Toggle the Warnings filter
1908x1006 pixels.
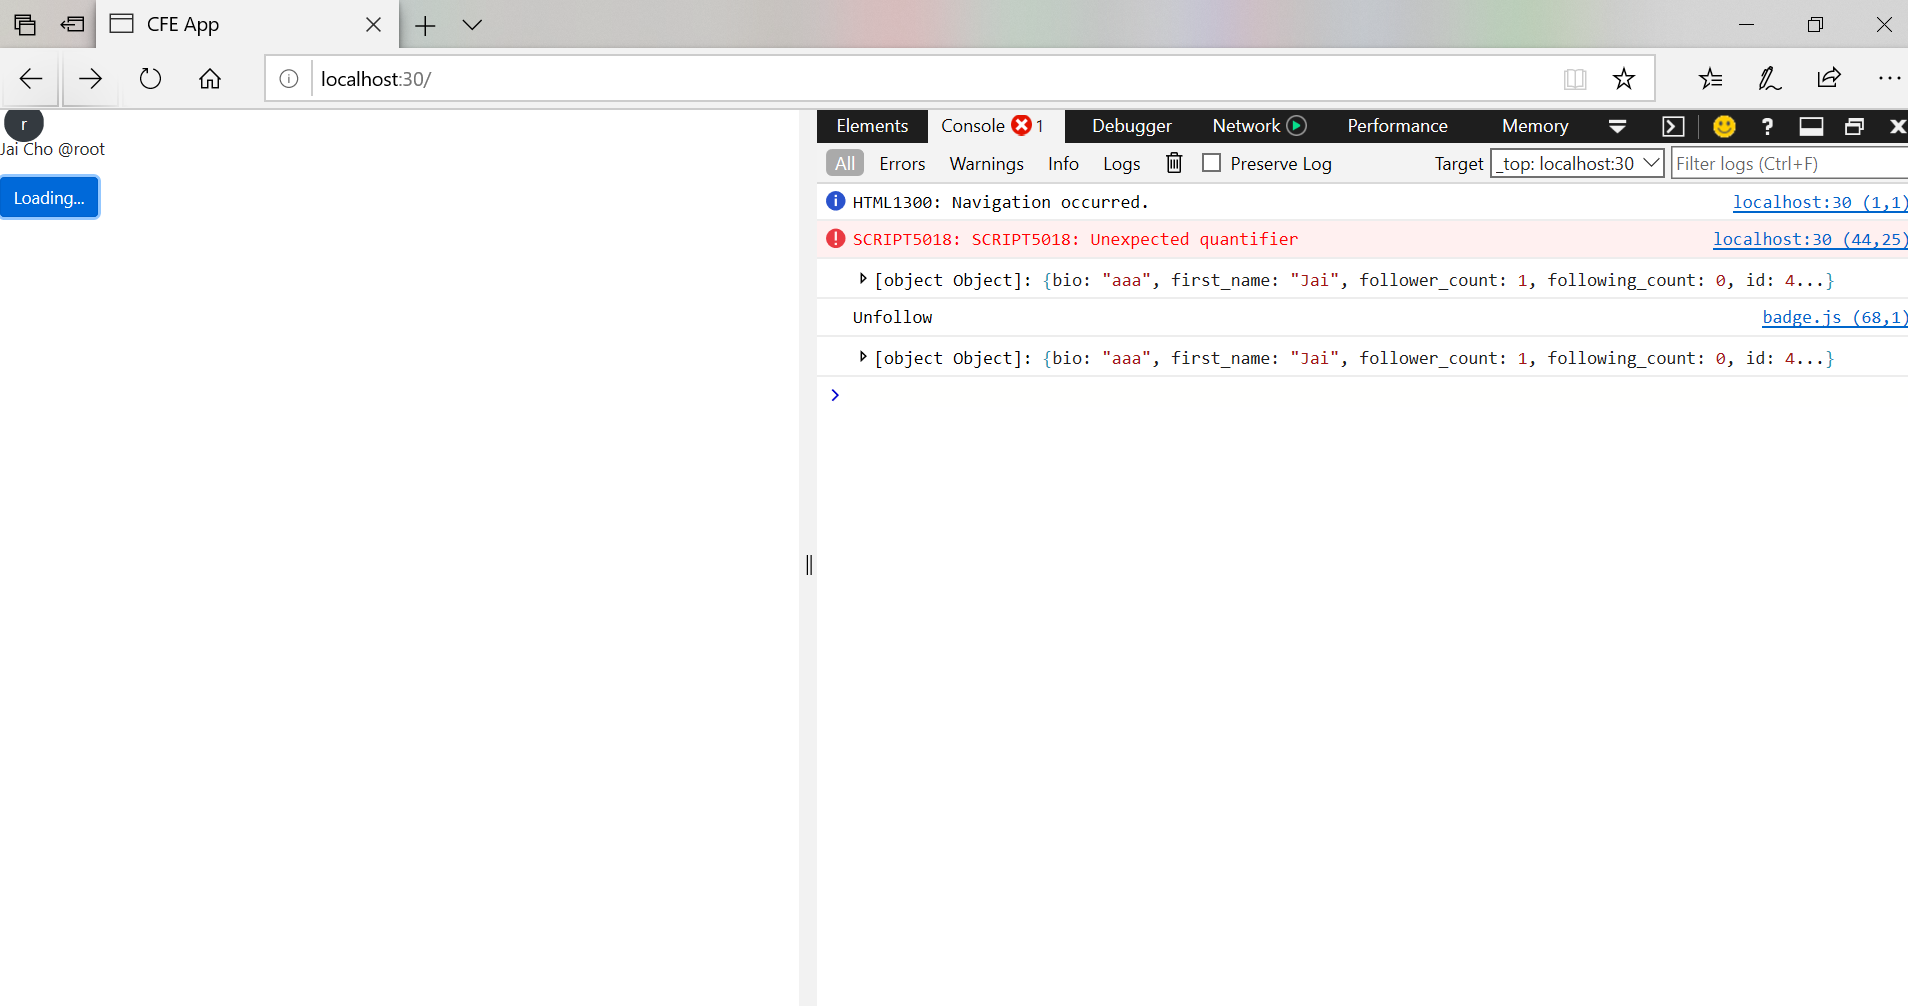click(x=986, y=163)
